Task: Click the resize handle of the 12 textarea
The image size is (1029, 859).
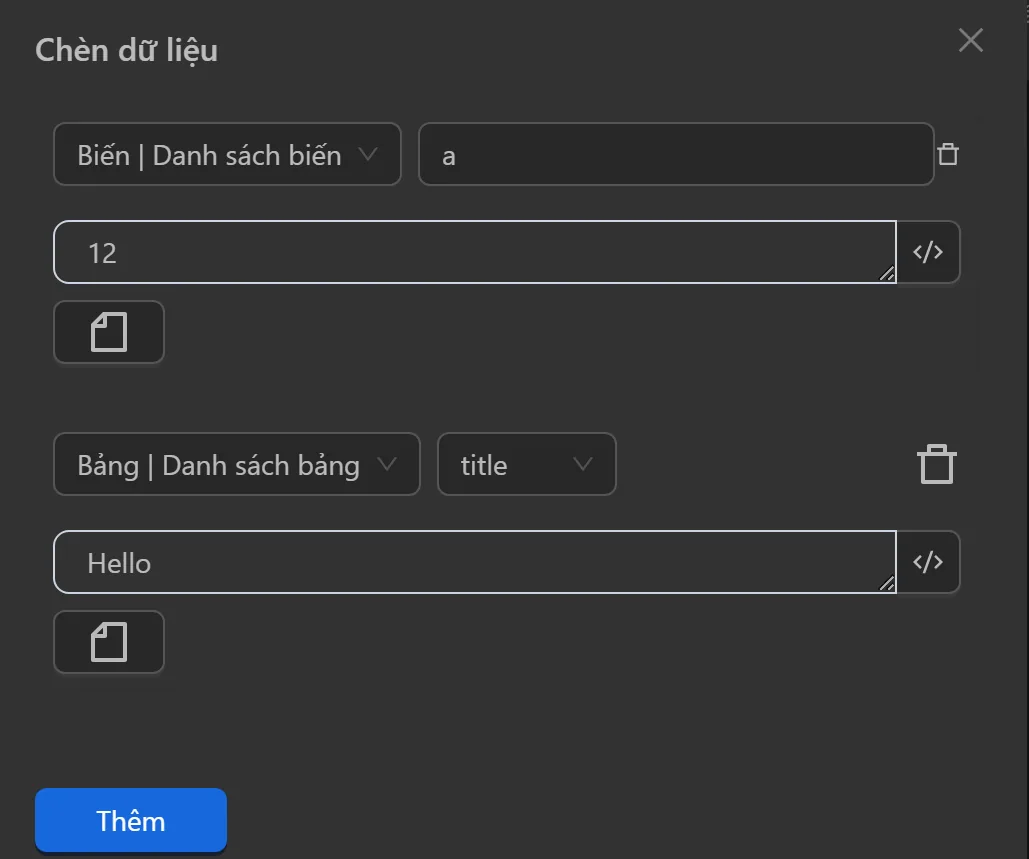Action: pyautogui.click(x=888, y=274)
